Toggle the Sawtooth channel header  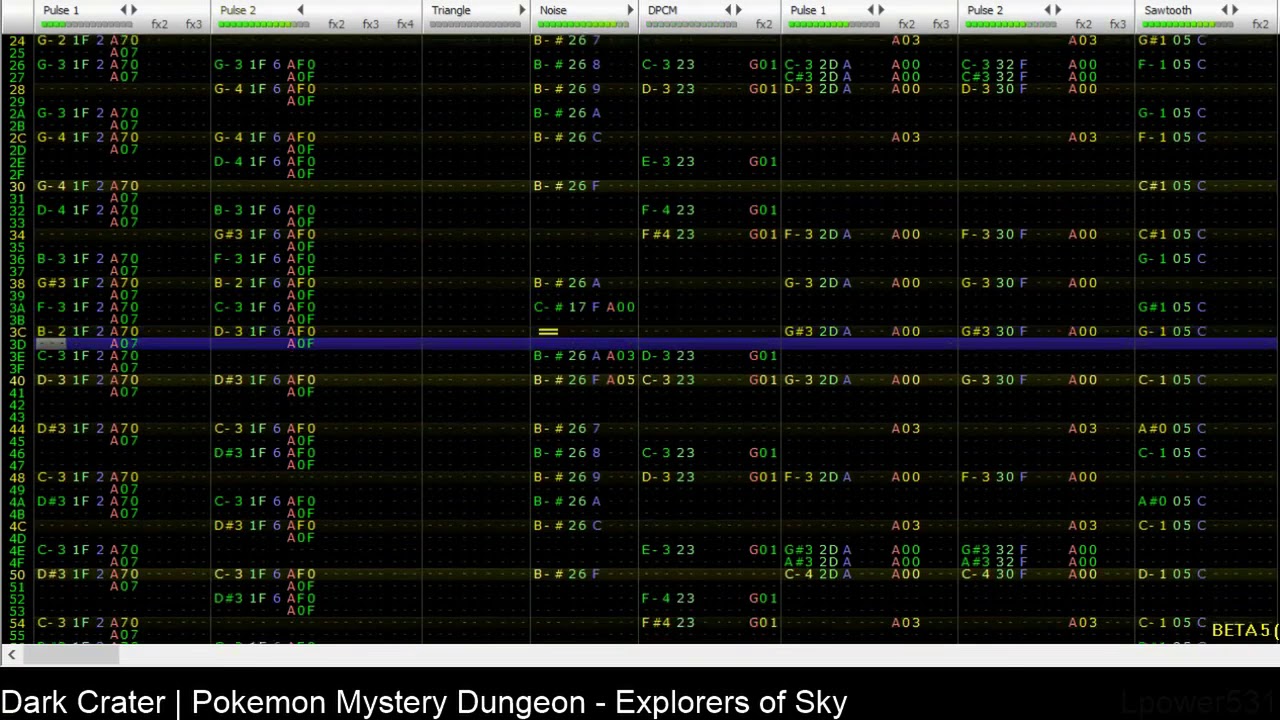point(1168,10)
